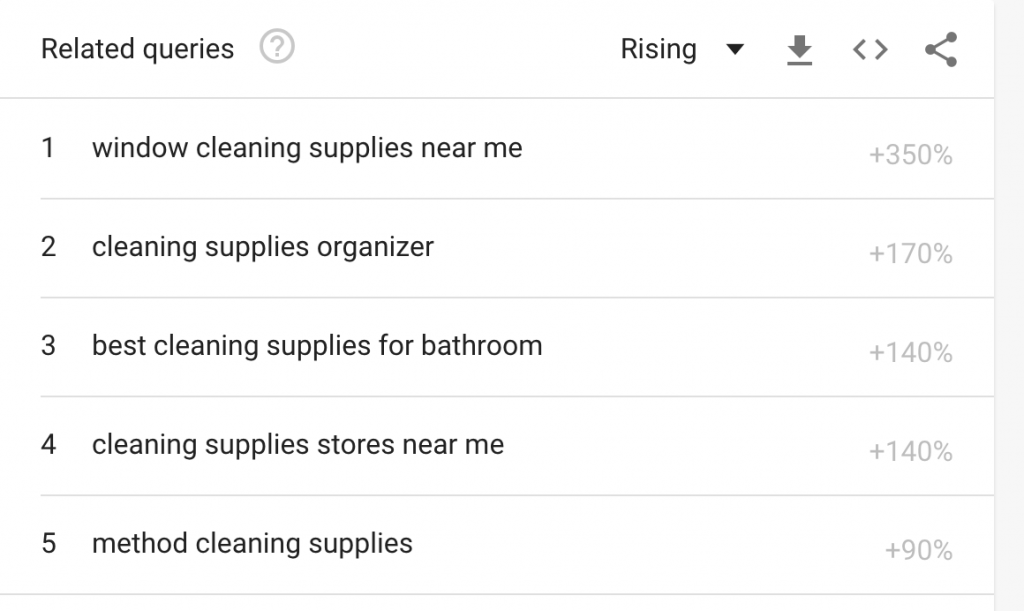The width and height of the screenshot is (1024, 611).
Task: Click the +90% growth value
Action: 918,550
